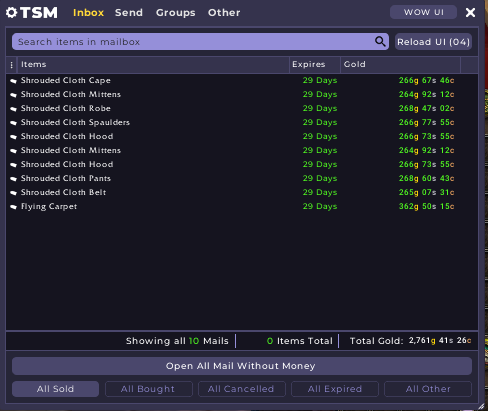Click 29 Days in Shrouded Cloth Cape row

[x=320, y=81]
